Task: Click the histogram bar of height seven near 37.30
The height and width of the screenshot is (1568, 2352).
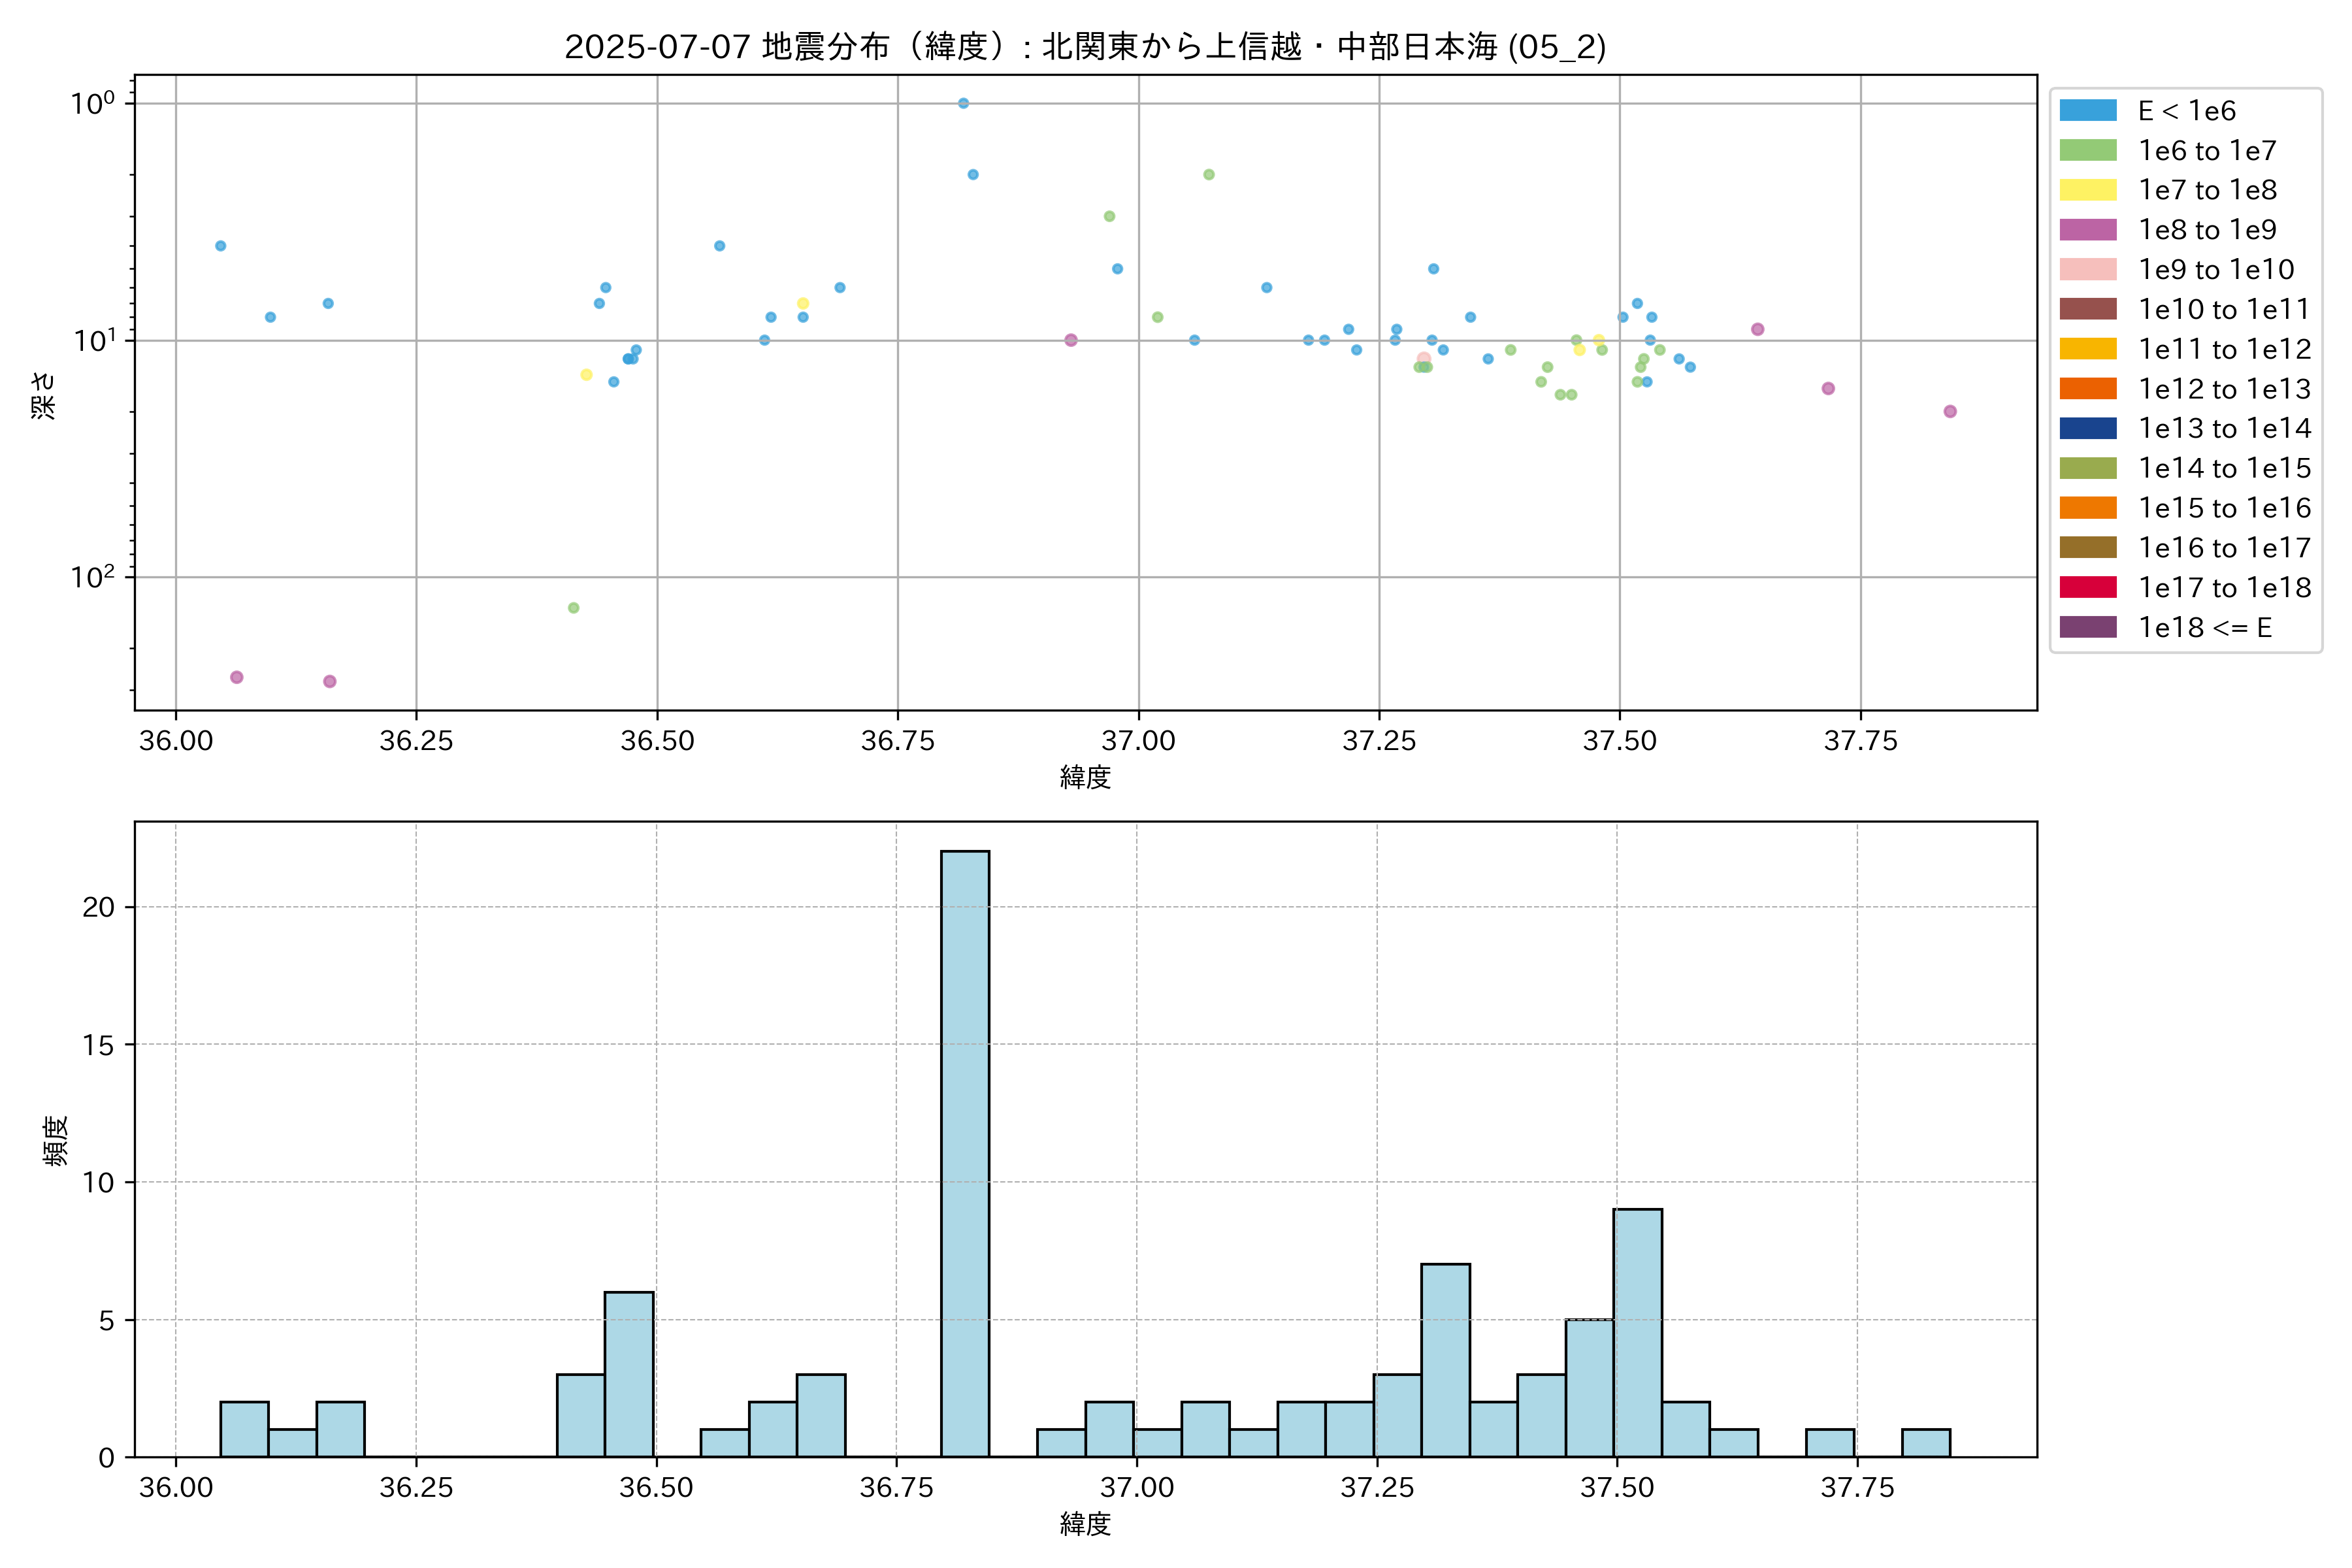Action: (x=1445, y=1360)
